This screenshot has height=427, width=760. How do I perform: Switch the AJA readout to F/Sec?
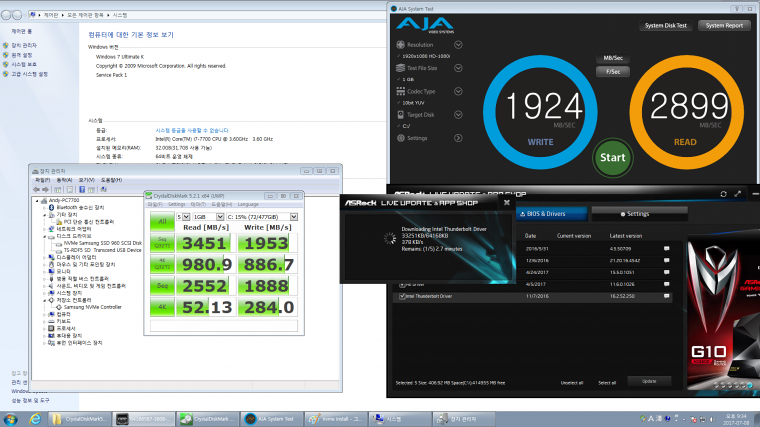(x=613, y=72)
